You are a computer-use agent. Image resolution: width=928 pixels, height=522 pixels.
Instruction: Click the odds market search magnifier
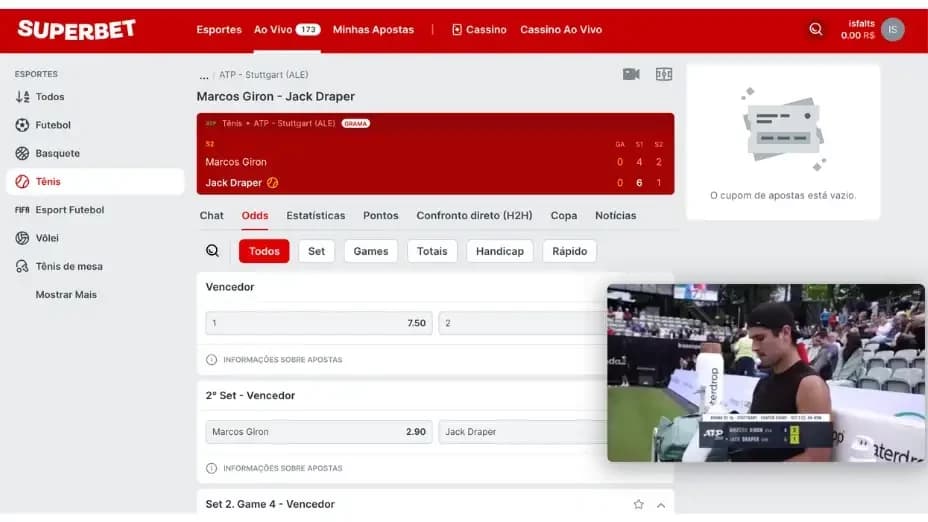click(212, 251)
